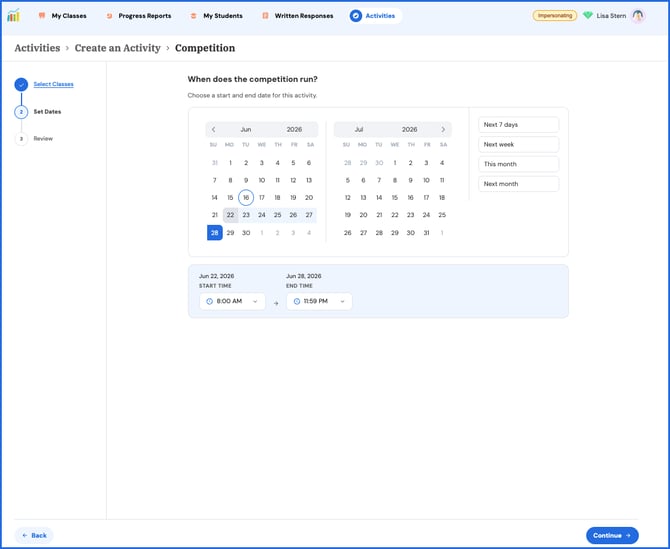Select June 1 in the calendar

(230, 163)
